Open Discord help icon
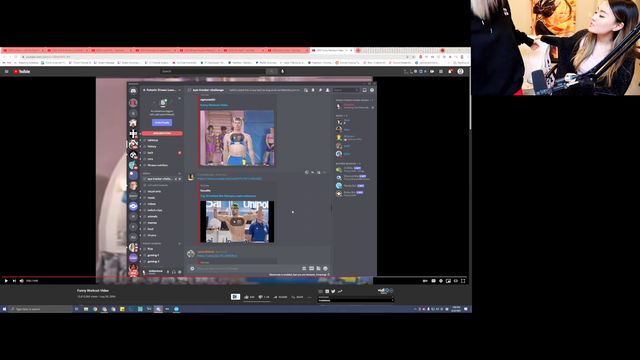The height and width of the screenshot is (360, 640). coord(371,90)
